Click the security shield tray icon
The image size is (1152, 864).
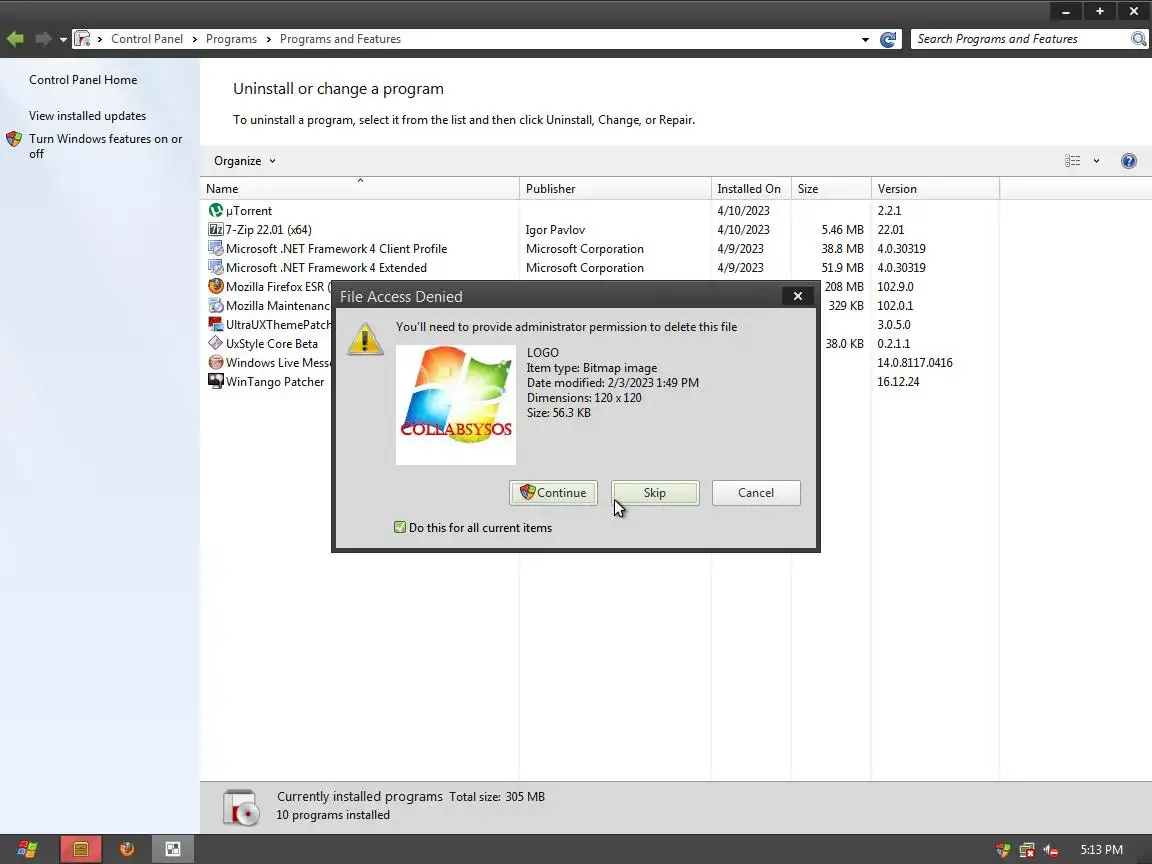[1003, 850]
